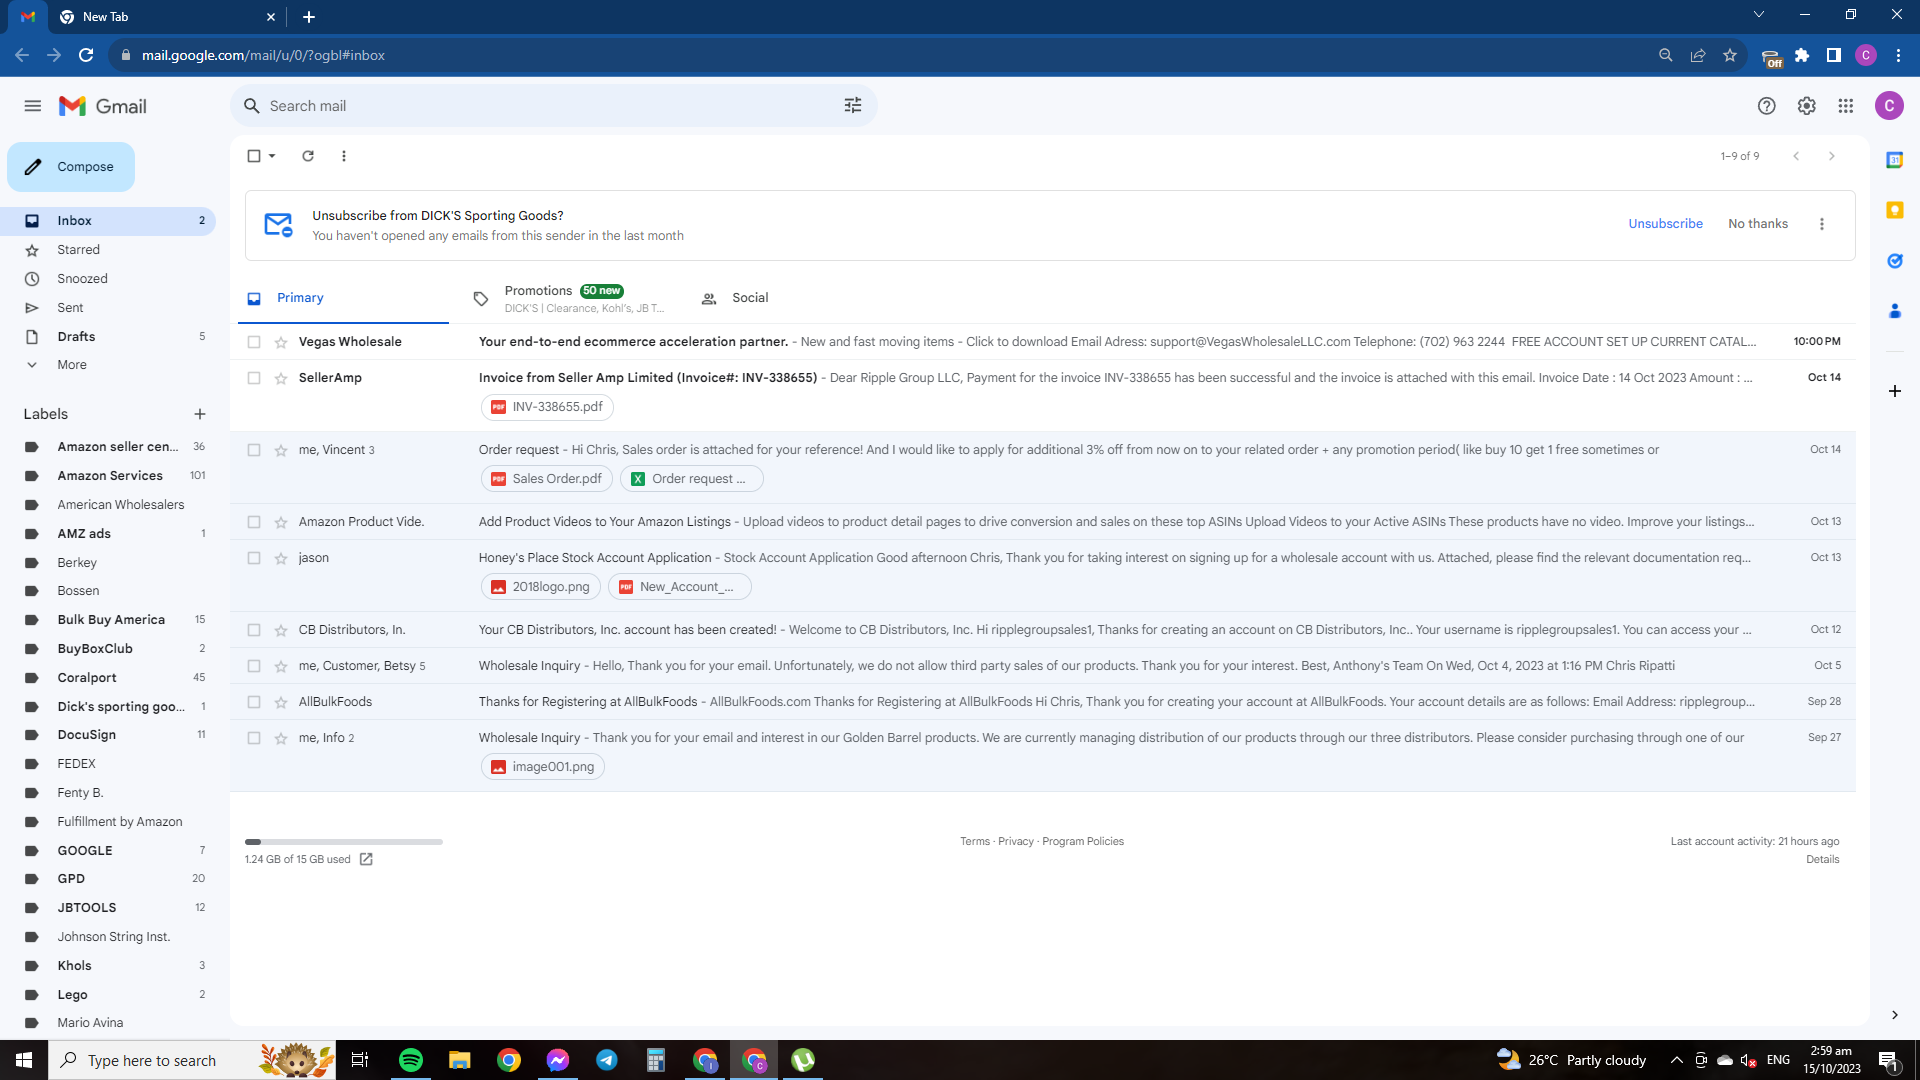Reload the browser page
The image size is (1920, 1080).
[x=86, y=55]
